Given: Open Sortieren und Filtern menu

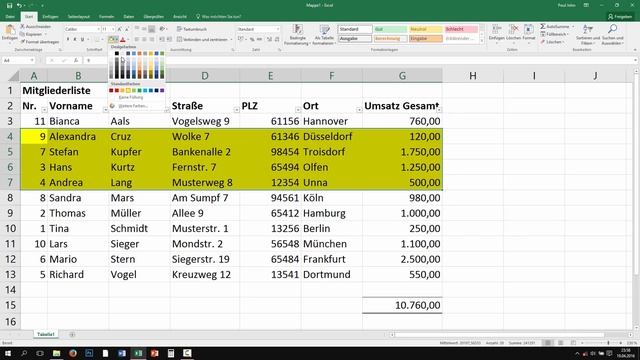Looking at the screenshot, I should (x=588, y=34).
